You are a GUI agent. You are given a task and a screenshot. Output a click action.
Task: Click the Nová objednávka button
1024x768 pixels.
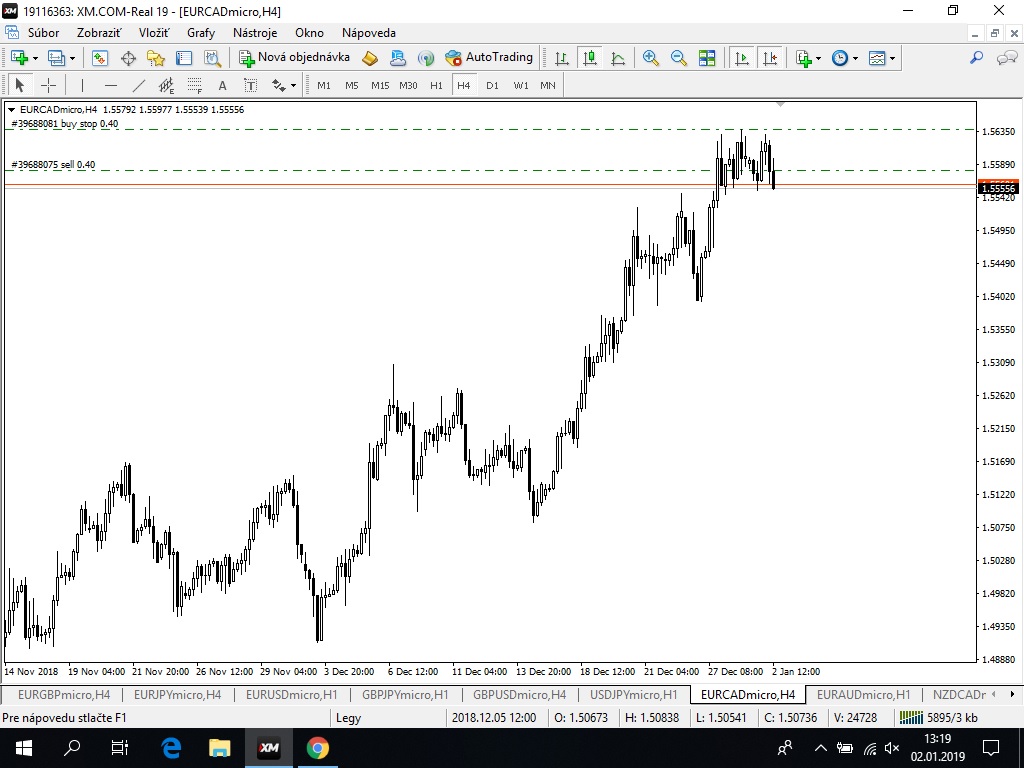coord(294,58)
